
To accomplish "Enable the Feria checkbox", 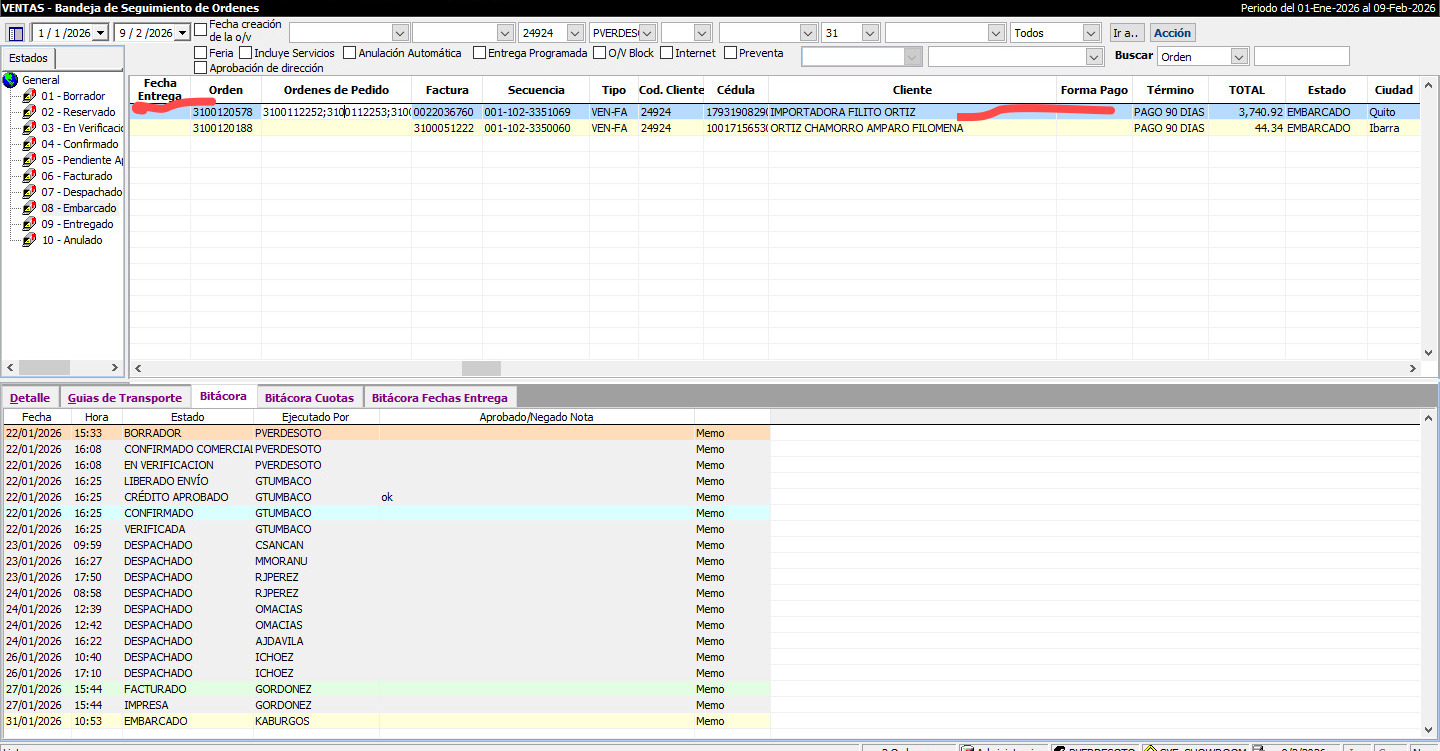I will coord(201,53).
